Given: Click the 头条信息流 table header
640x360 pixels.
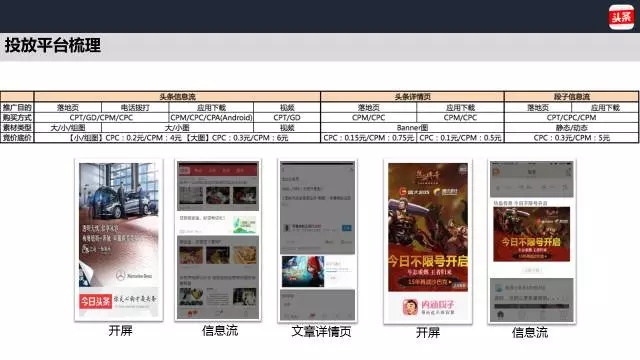Looking at the screenshot, I should click(177, 97).
